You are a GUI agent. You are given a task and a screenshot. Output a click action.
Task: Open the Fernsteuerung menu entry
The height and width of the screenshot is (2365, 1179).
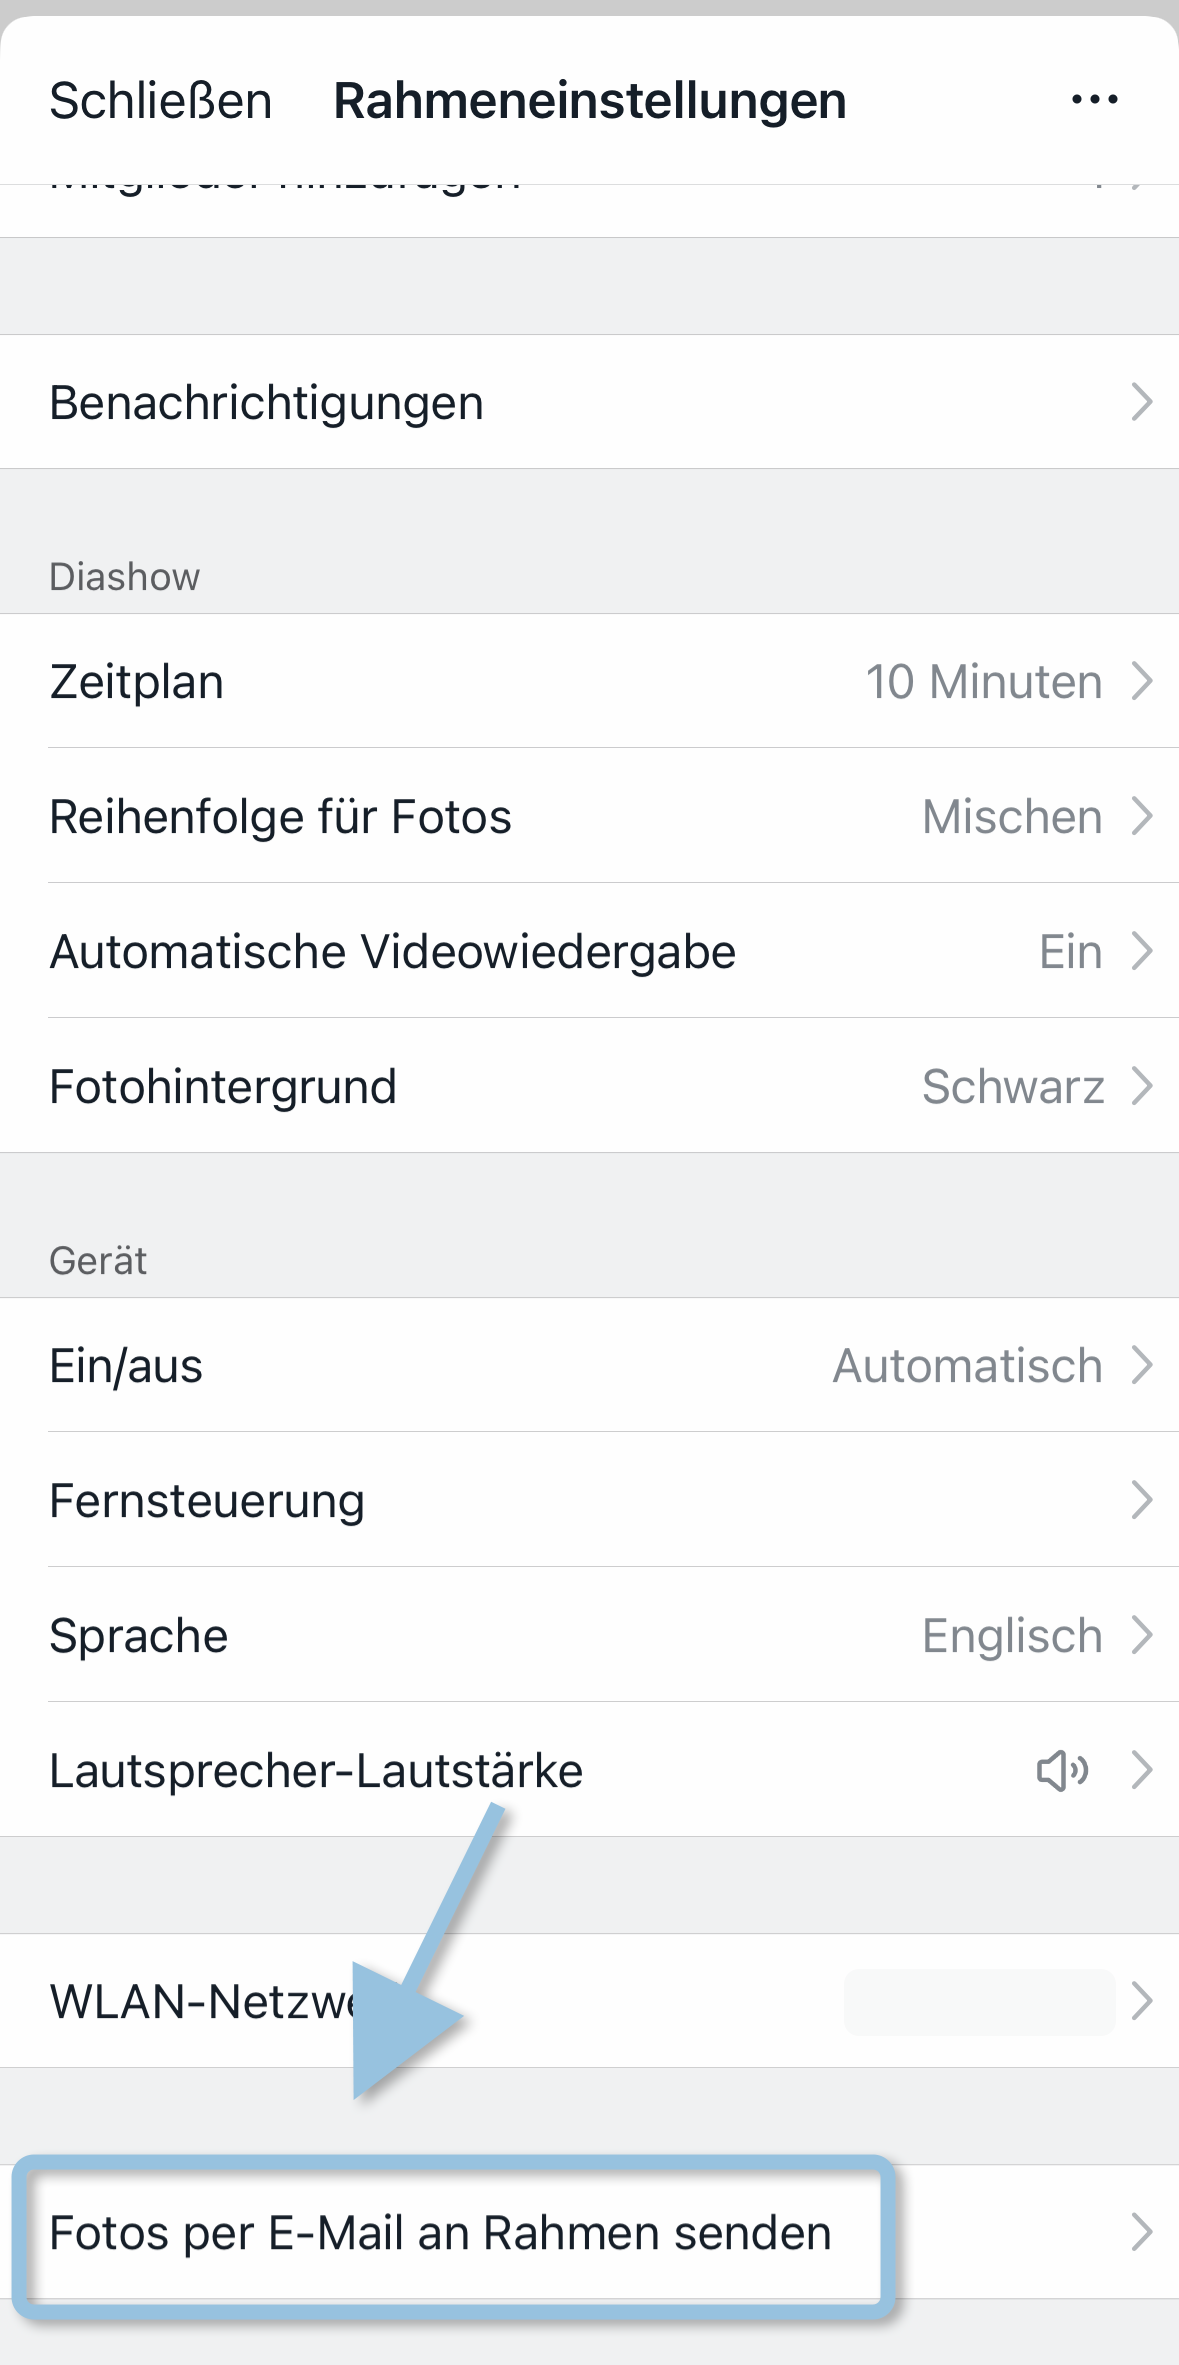click(x=207, y=1501)
